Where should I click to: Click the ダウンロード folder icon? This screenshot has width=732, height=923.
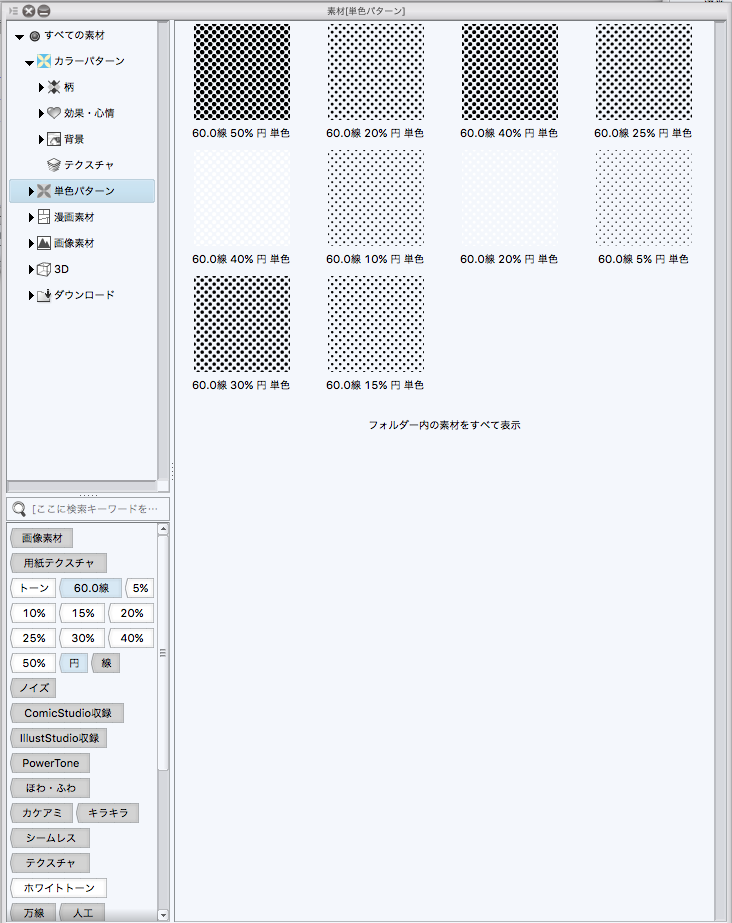(44, 295)
